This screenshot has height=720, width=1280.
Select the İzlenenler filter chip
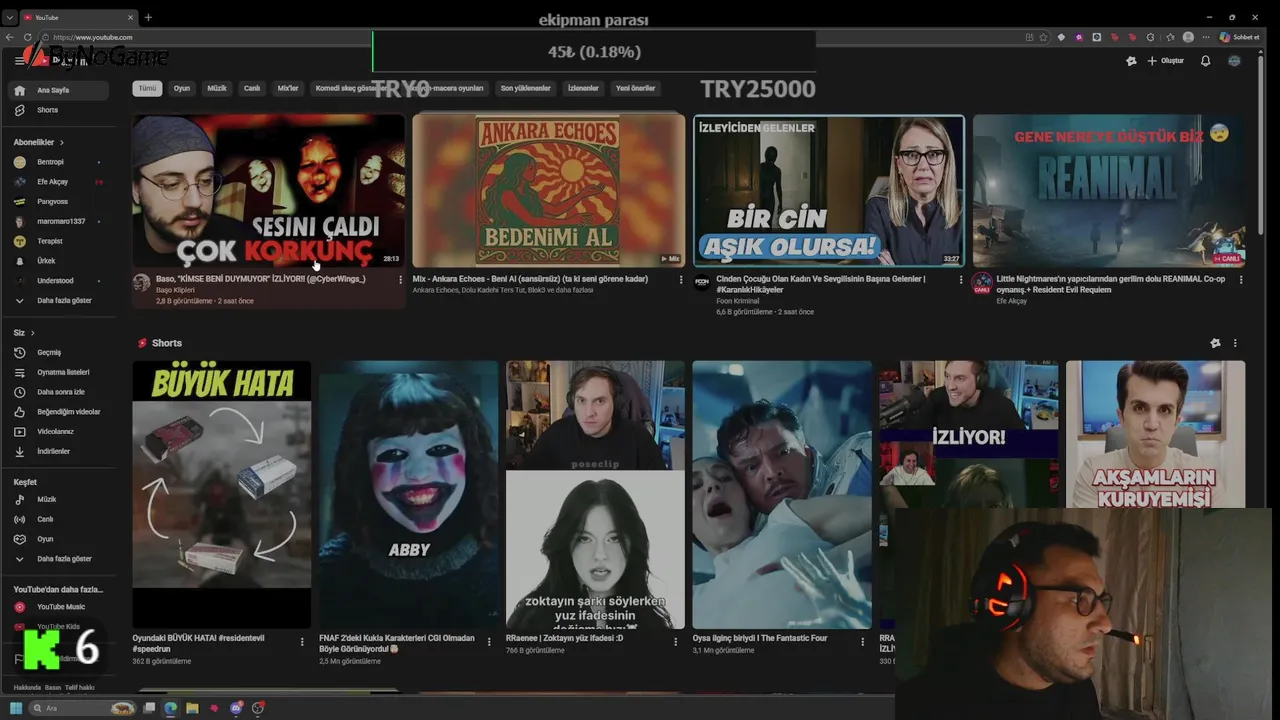[x=583, y=88]
